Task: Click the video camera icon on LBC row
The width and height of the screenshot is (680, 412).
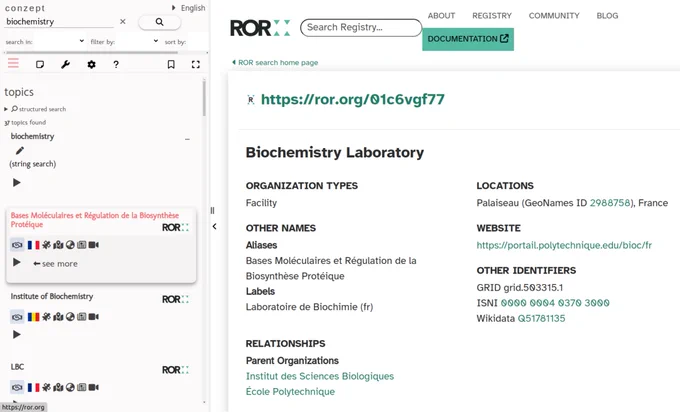Action: (x=94, y=387)
